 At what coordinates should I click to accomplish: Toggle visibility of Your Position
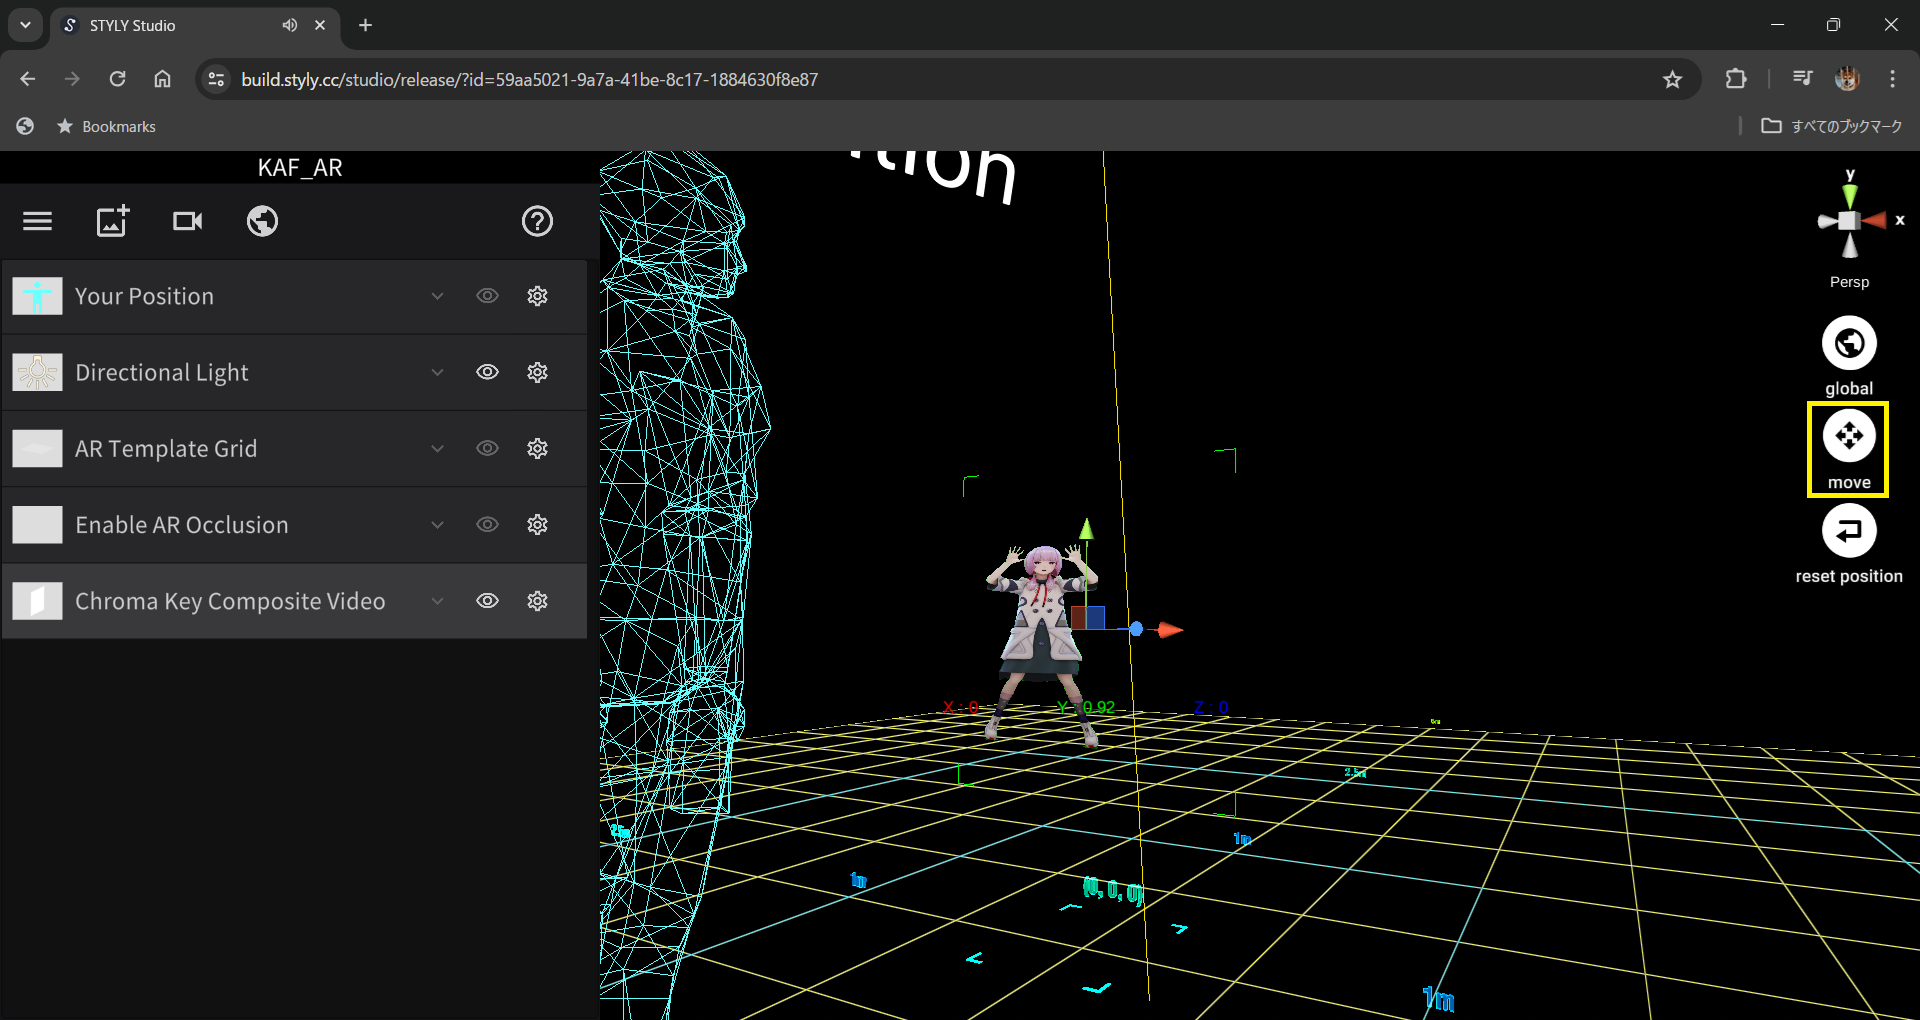487,296
